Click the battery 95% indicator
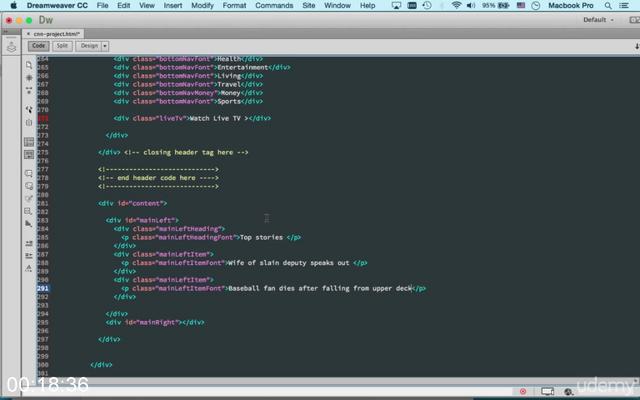The height and width of the screenshot is (400, 640). 495,5
